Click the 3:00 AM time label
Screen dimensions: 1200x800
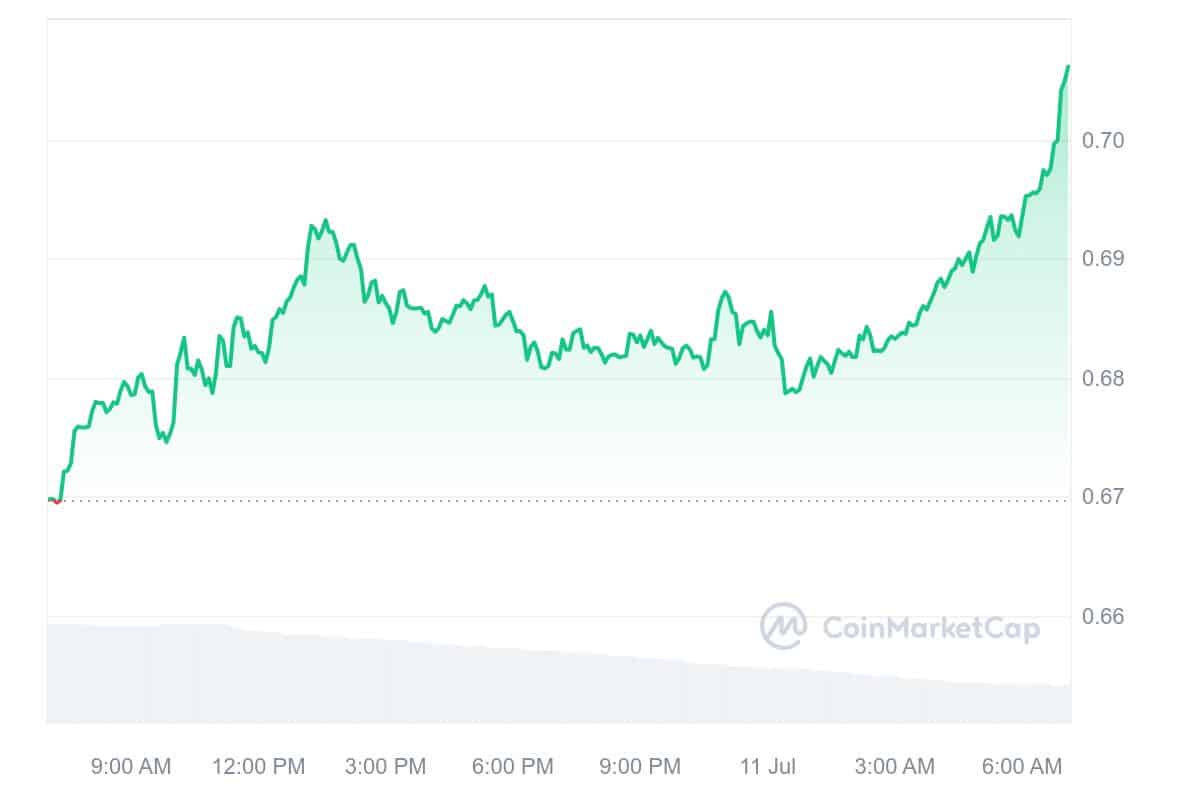pyautogui.click(x=895, y=767)
